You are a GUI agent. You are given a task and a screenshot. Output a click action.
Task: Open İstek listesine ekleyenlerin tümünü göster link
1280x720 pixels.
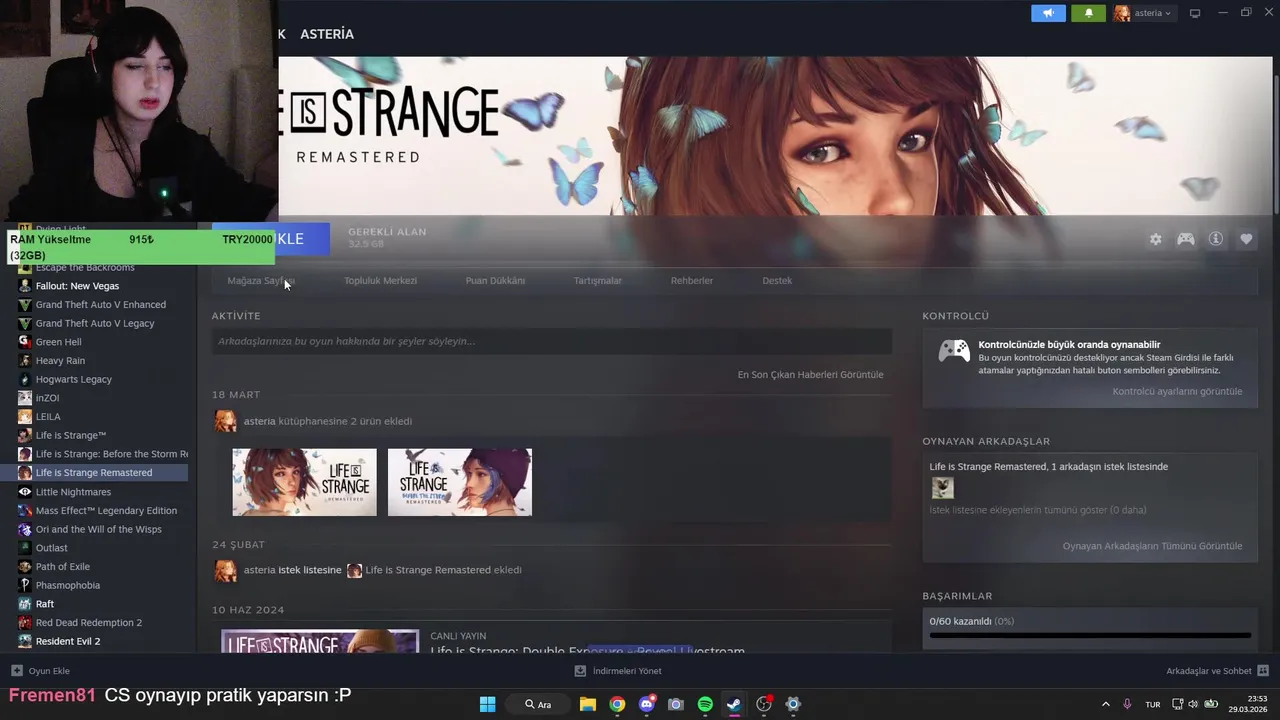(x=1038, y=510)
